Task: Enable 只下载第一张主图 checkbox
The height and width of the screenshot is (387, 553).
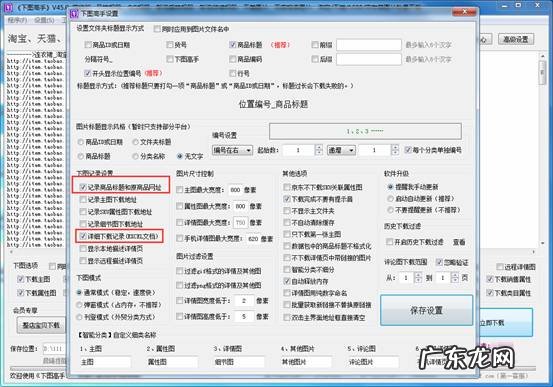Action: [287, 234]
